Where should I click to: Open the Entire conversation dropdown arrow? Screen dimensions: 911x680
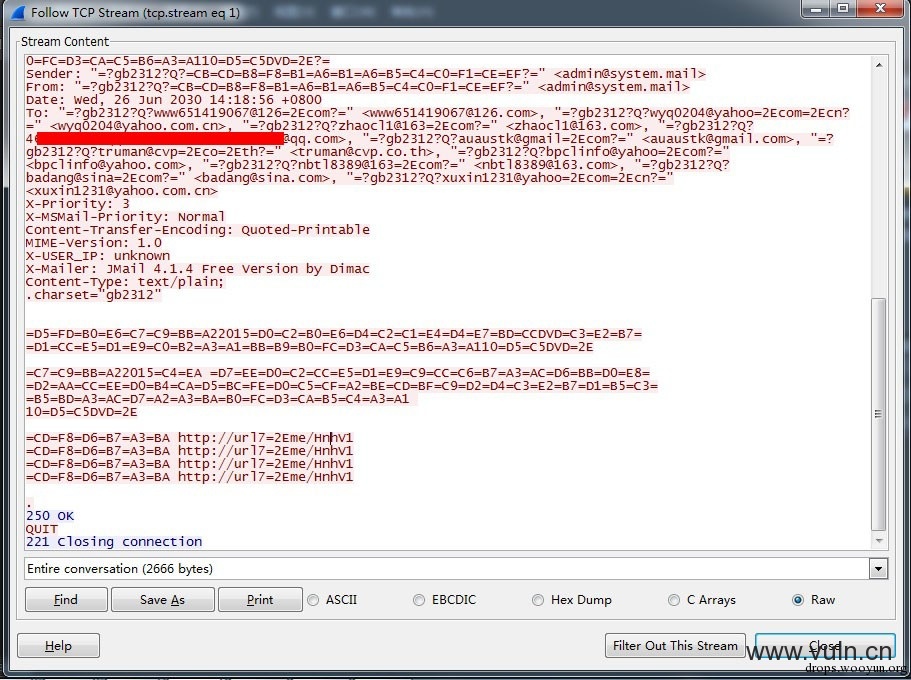tap(878, 568)
